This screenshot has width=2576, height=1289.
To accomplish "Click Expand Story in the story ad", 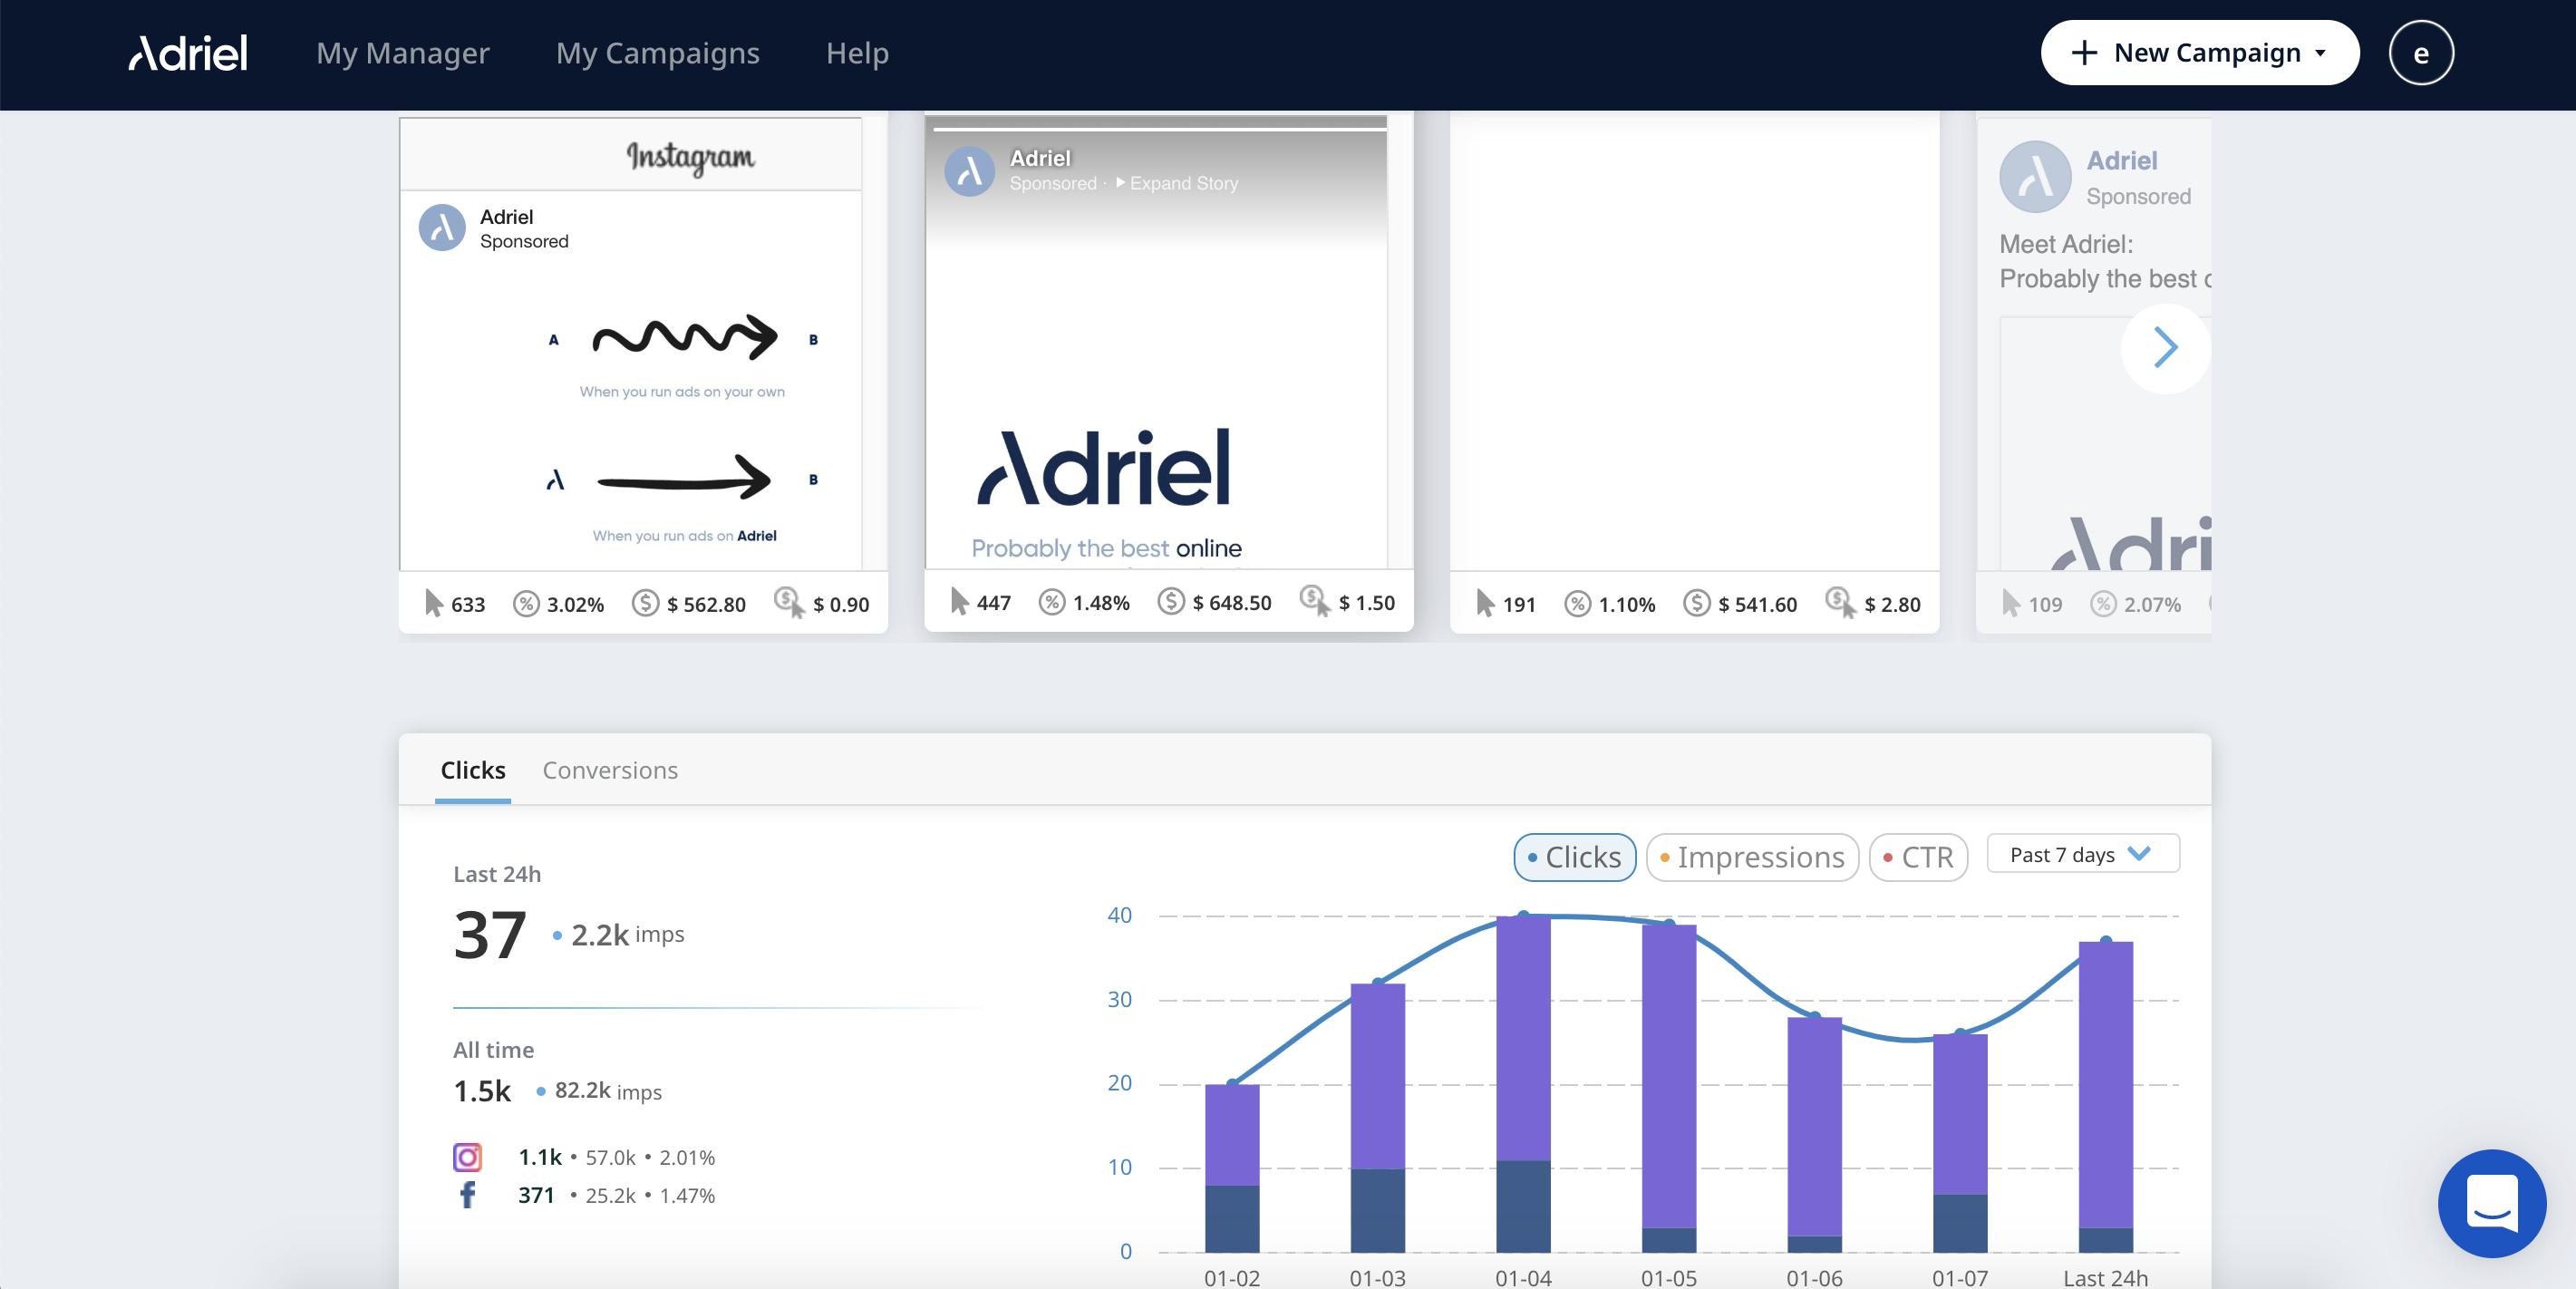I will coord(1177,183).
